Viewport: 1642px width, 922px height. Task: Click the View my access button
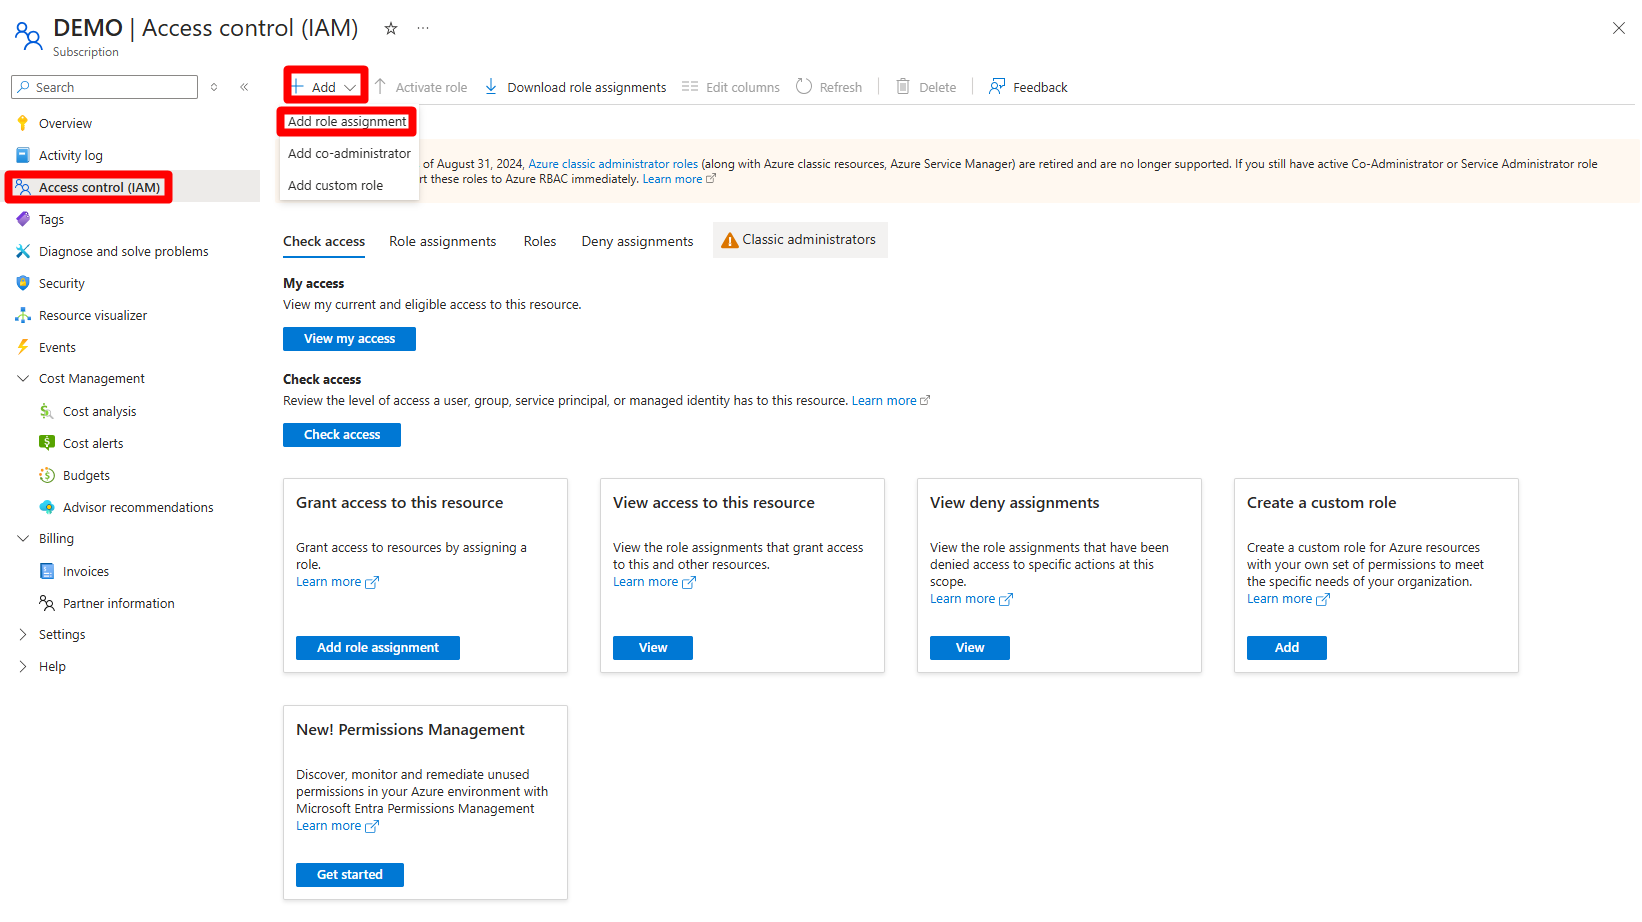[x=349, y=338]
